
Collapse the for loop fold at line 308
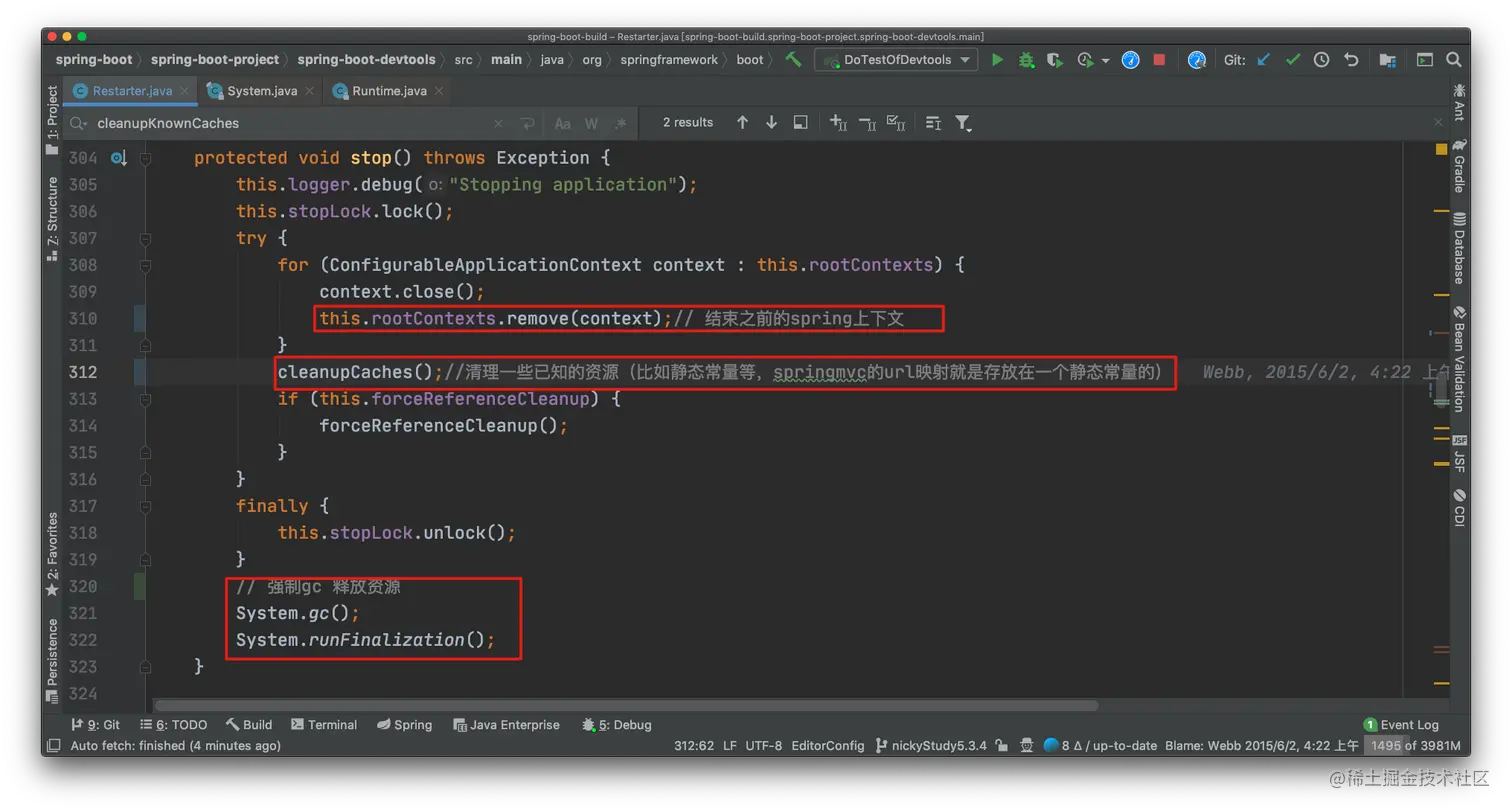[x=146, y=265]
